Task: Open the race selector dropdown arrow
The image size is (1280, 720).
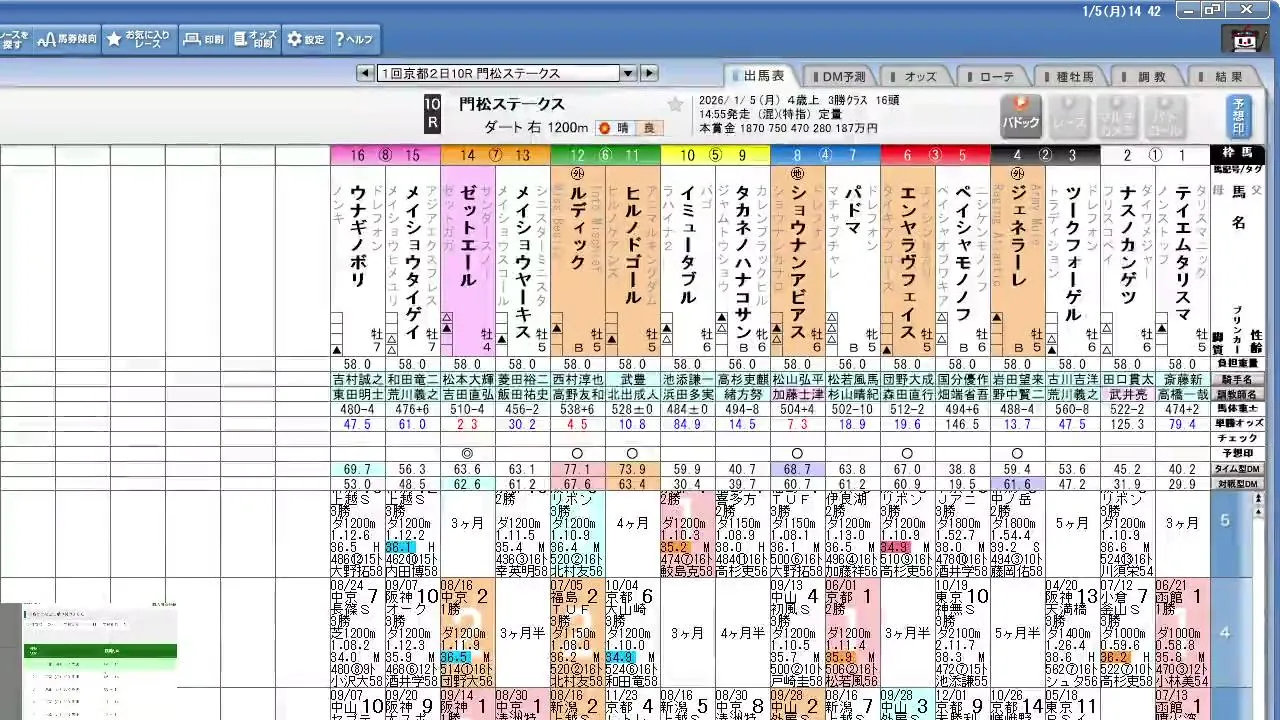Action: pos(628,73)
